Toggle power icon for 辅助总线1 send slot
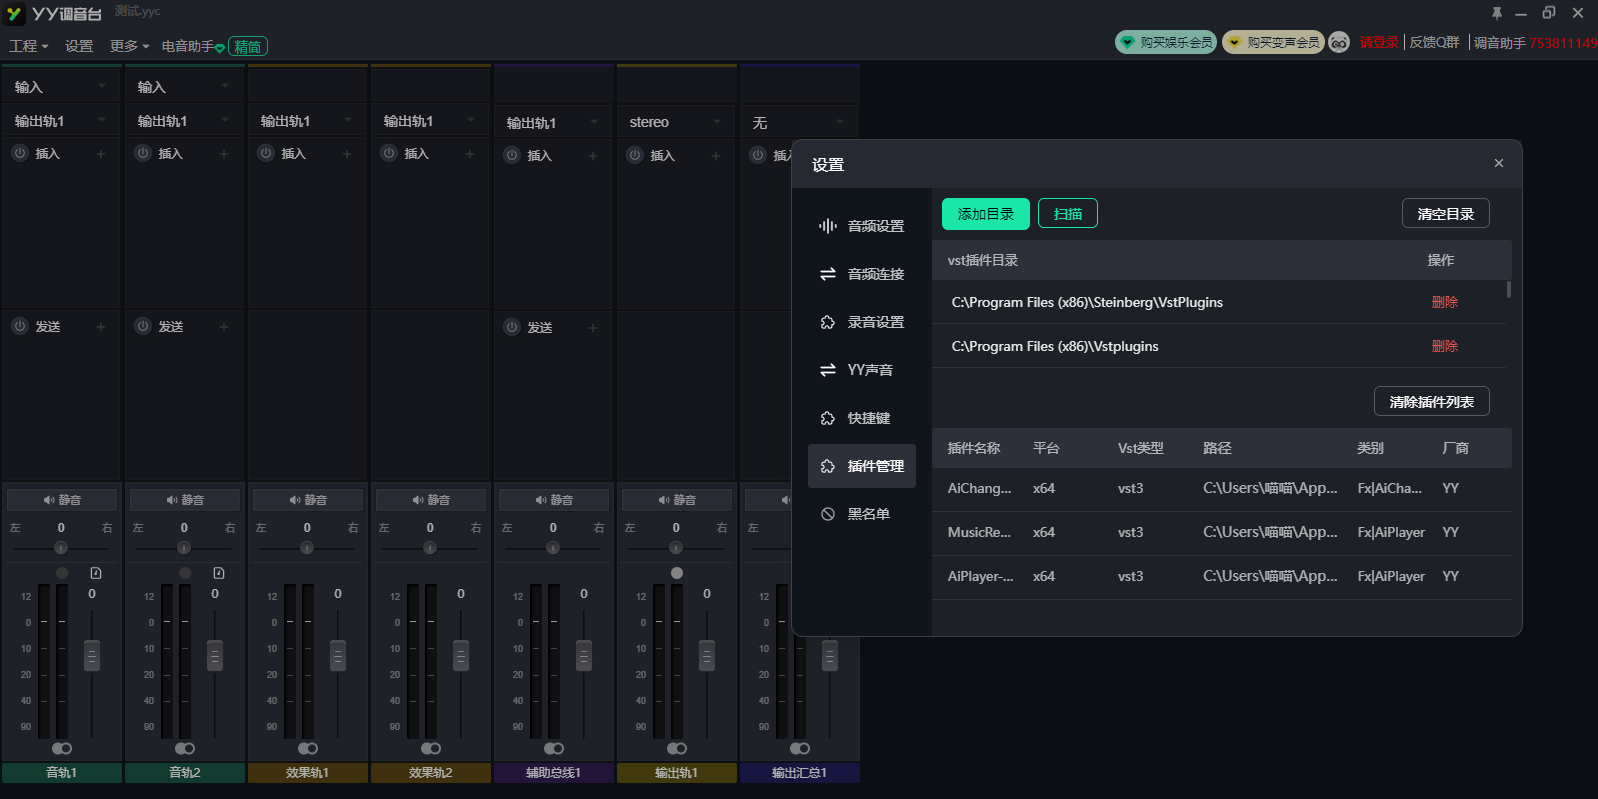1598x799 pixels. pos(512,327)
